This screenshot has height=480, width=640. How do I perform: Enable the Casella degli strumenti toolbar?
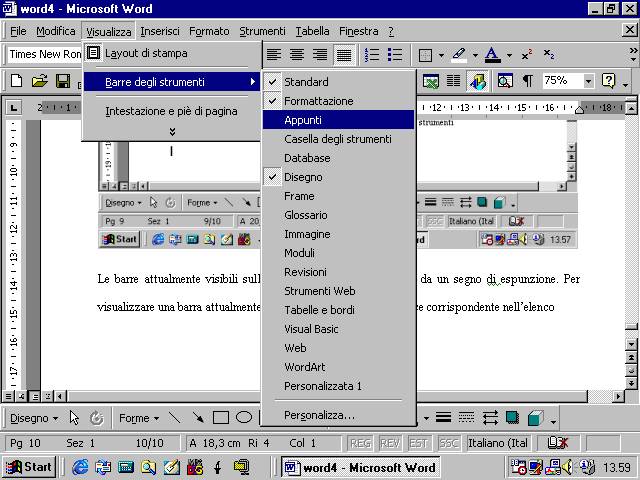pyautogui.click(x=338, y=139)
